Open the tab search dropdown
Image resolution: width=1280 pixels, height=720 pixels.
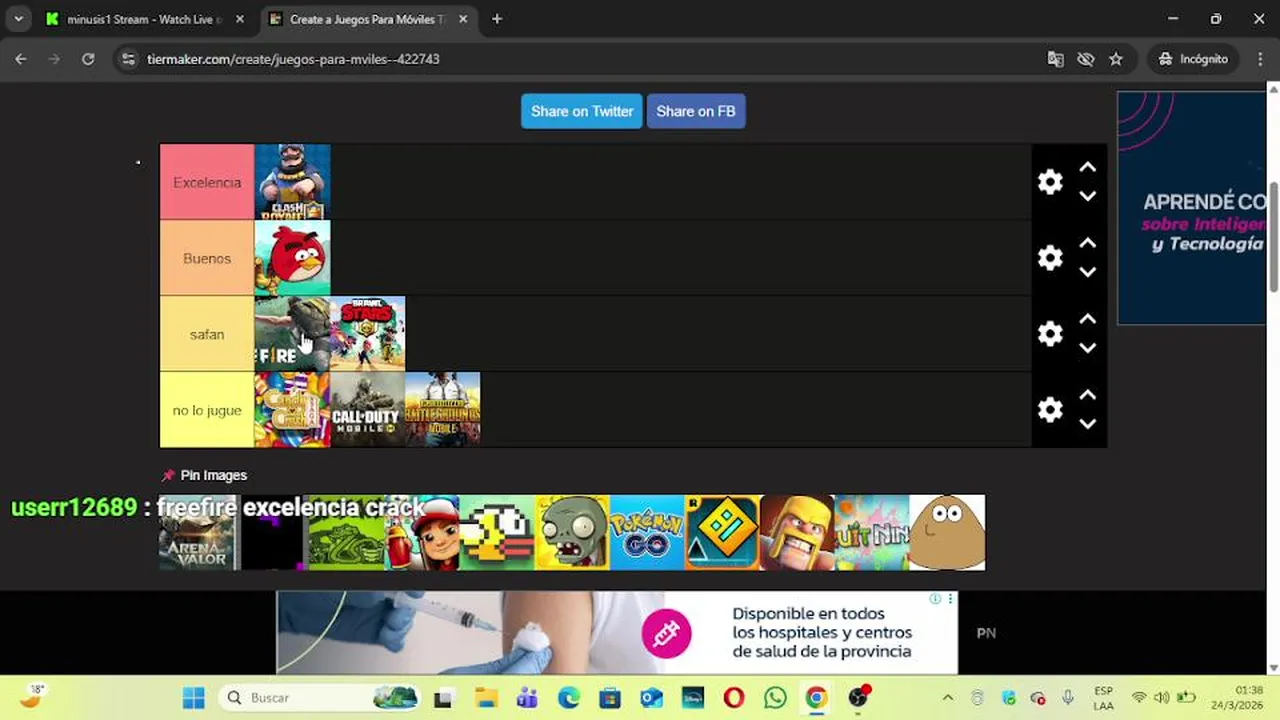[x=18, y=19]
